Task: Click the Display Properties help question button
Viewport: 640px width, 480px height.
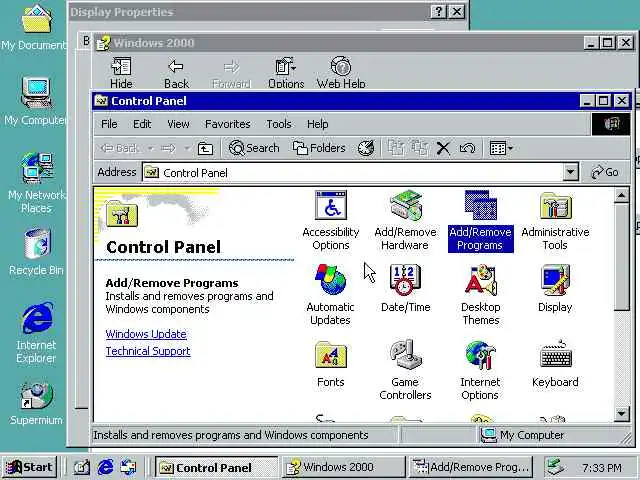Action: 438,11
